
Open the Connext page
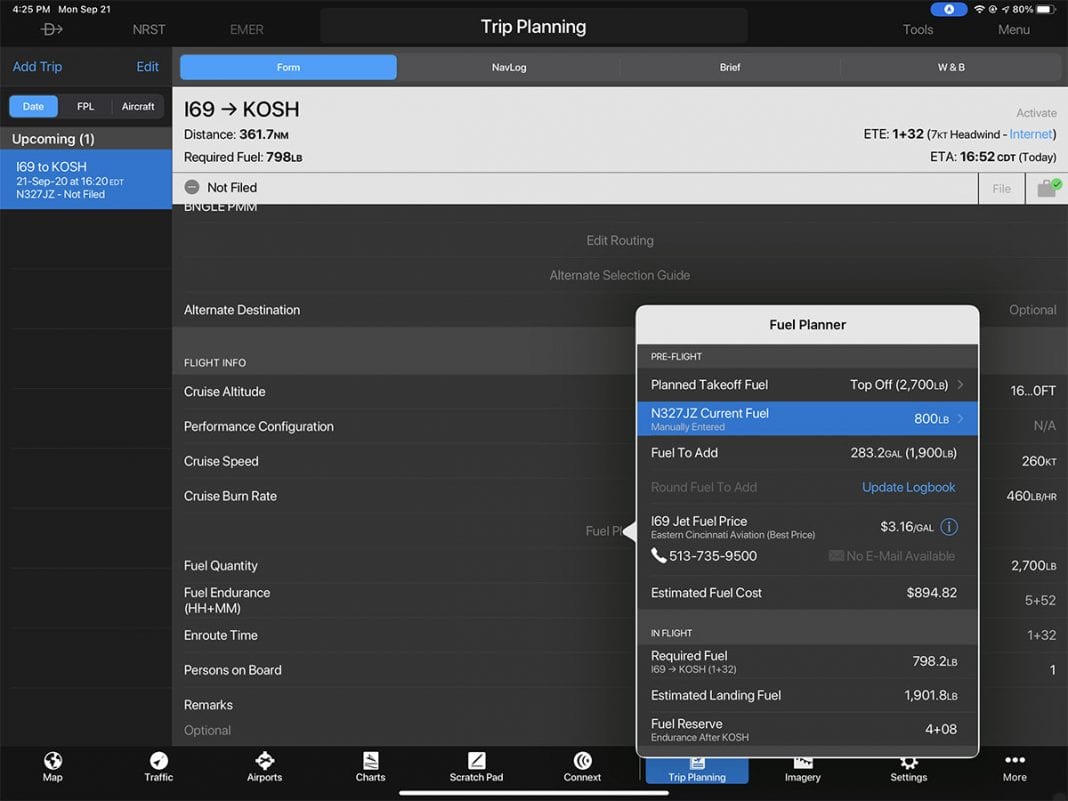pos(582,767)
